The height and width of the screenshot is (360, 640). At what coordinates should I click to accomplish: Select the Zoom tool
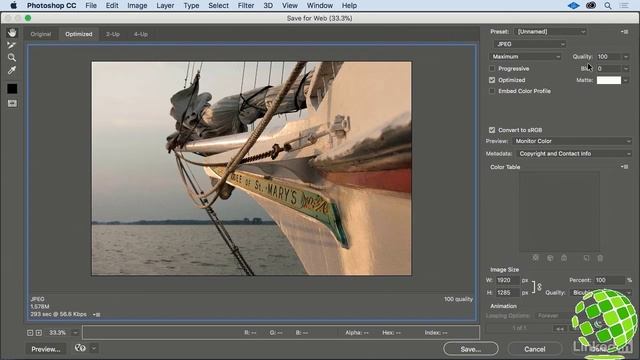pyautogui.click(x=12, y=58)
